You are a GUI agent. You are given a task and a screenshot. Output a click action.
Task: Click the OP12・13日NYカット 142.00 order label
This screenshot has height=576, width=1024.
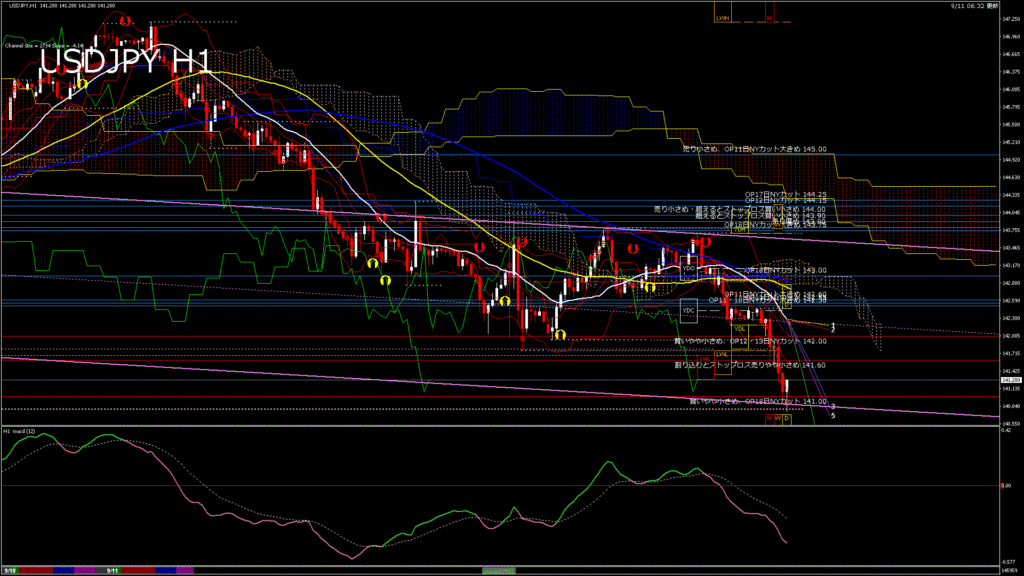750,341
